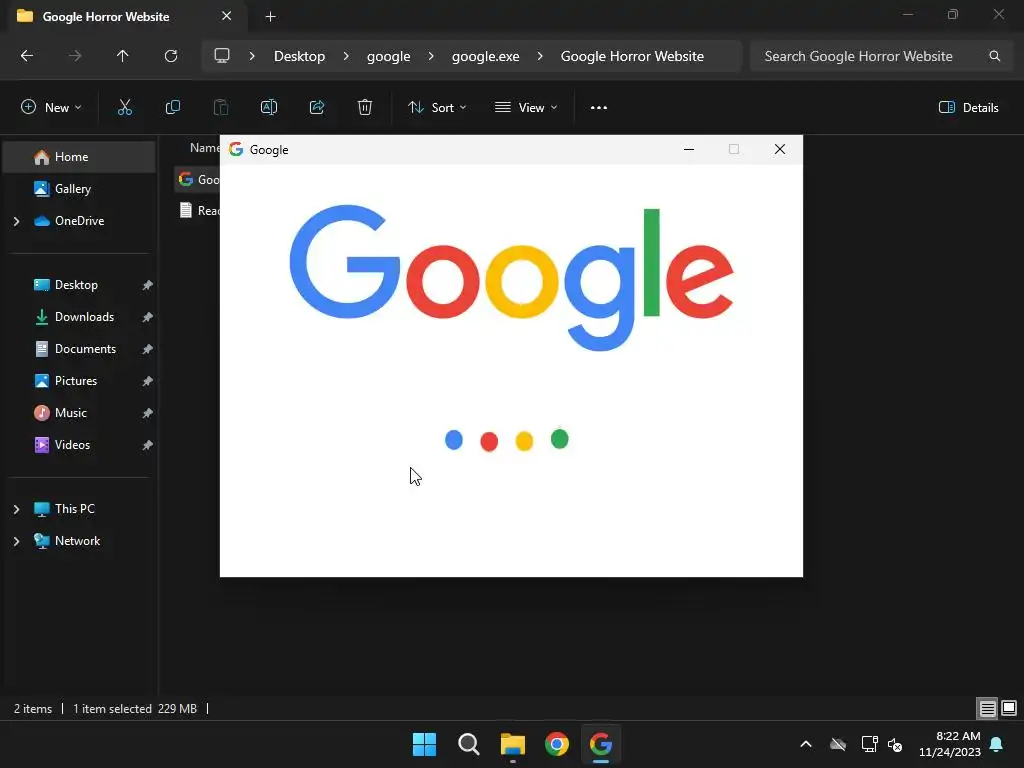
Task: Add a new Explorer tab
Action: point(270,16)
